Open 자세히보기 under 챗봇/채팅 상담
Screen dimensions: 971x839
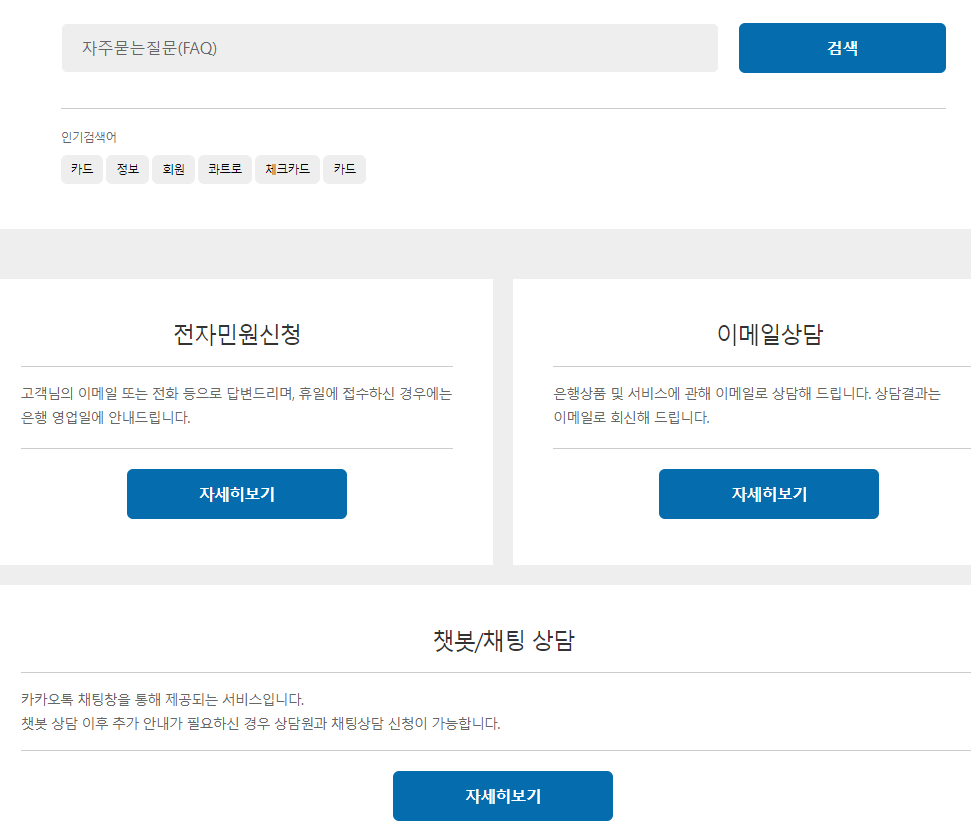click(503, 796)
